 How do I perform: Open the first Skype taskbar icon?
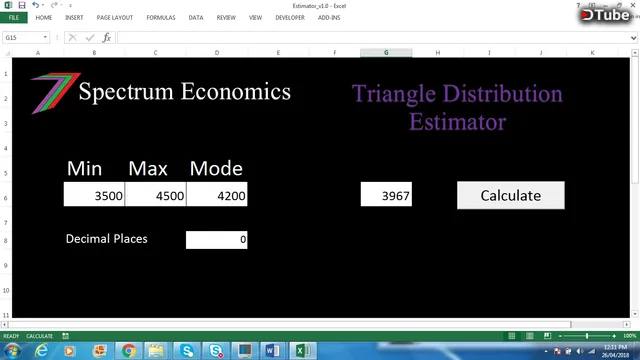pyautogui.click(x=187, y=351)
